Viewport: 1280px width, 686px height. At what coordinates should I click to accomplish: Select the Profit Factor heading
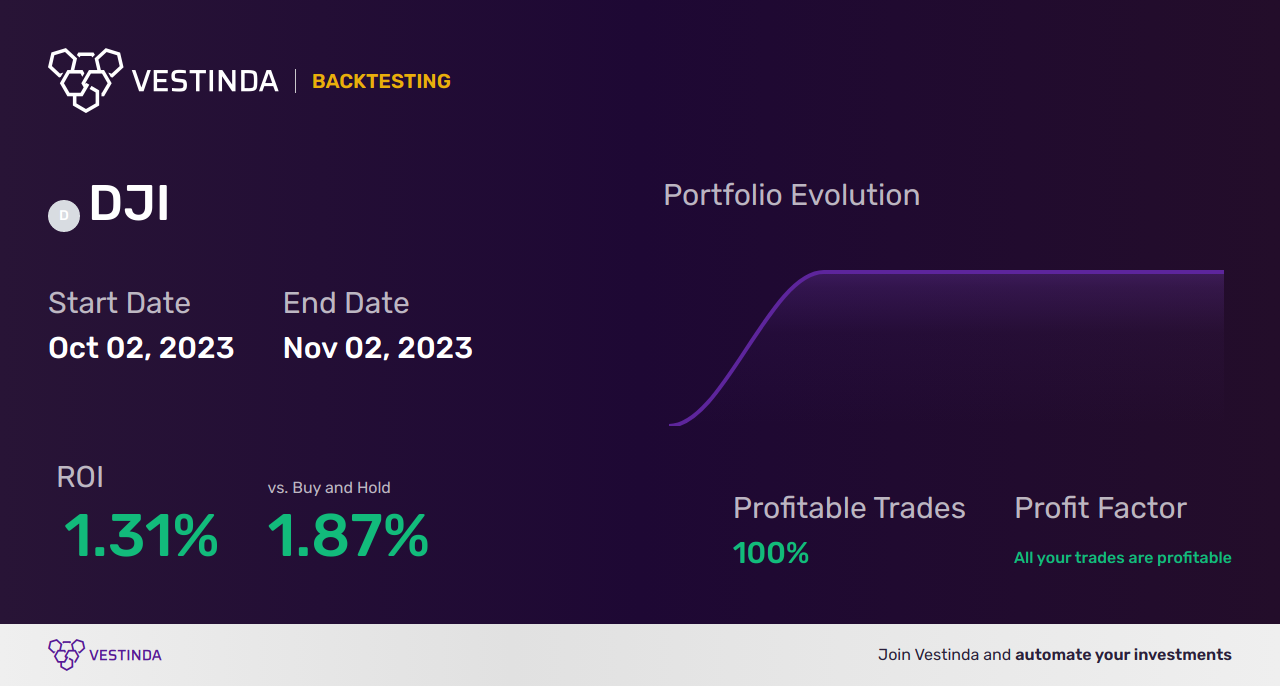[x=1100, y=508]
